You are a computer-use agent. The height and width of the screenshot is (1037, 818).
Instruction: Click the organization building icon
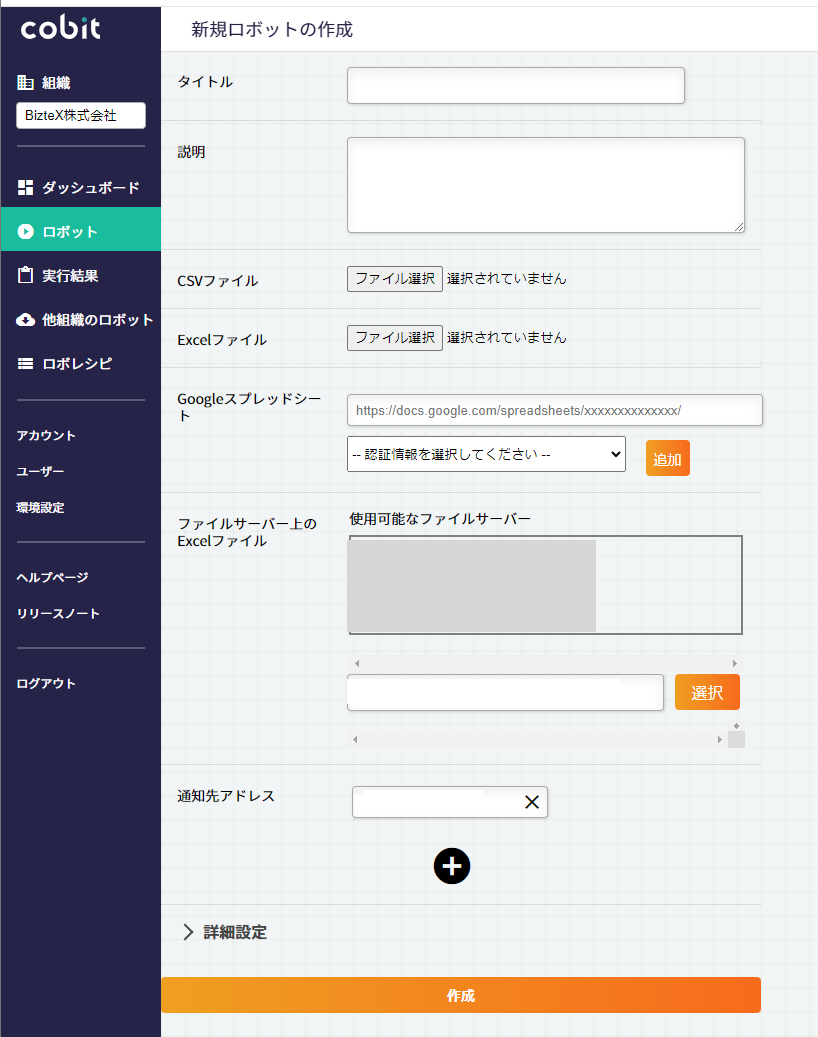25,83
